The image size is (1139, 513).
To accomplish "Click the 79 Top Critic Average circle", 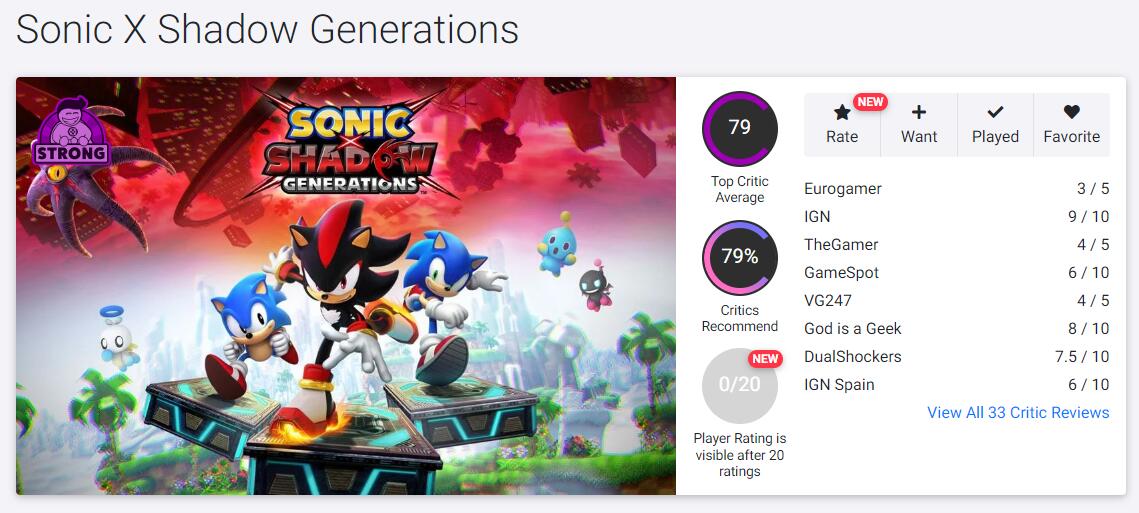I will tap(740, 128).
